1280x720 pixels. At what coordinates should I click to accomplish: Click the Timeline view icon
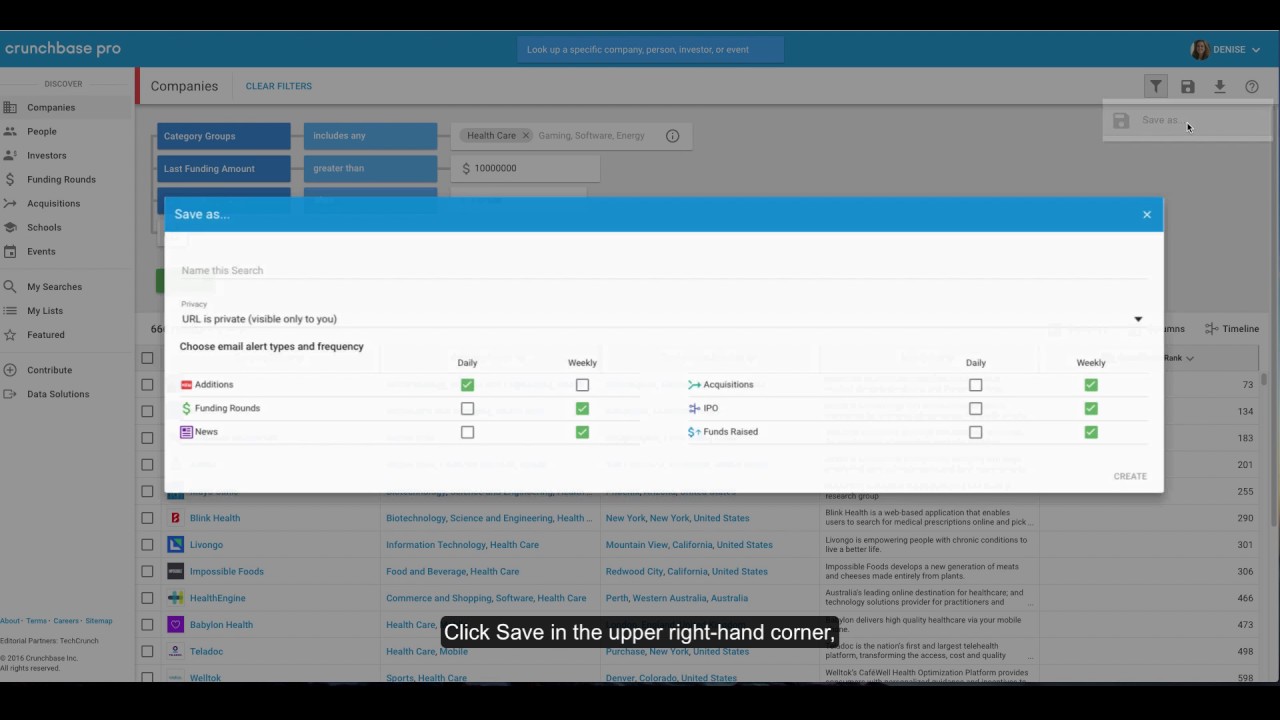tap(1211, 329)
